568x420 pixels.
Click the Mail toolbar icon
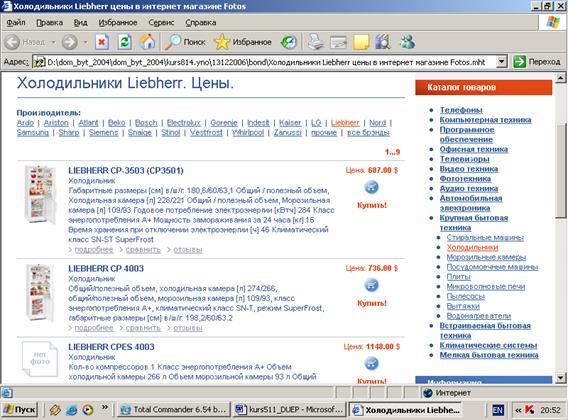[338, 43]
